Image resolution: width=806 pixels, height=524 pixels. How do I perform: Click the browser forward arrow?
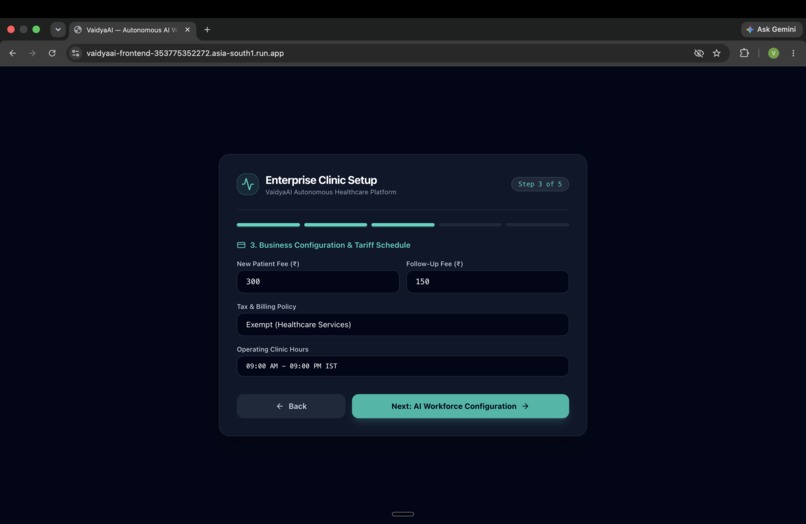coord(32,53)
